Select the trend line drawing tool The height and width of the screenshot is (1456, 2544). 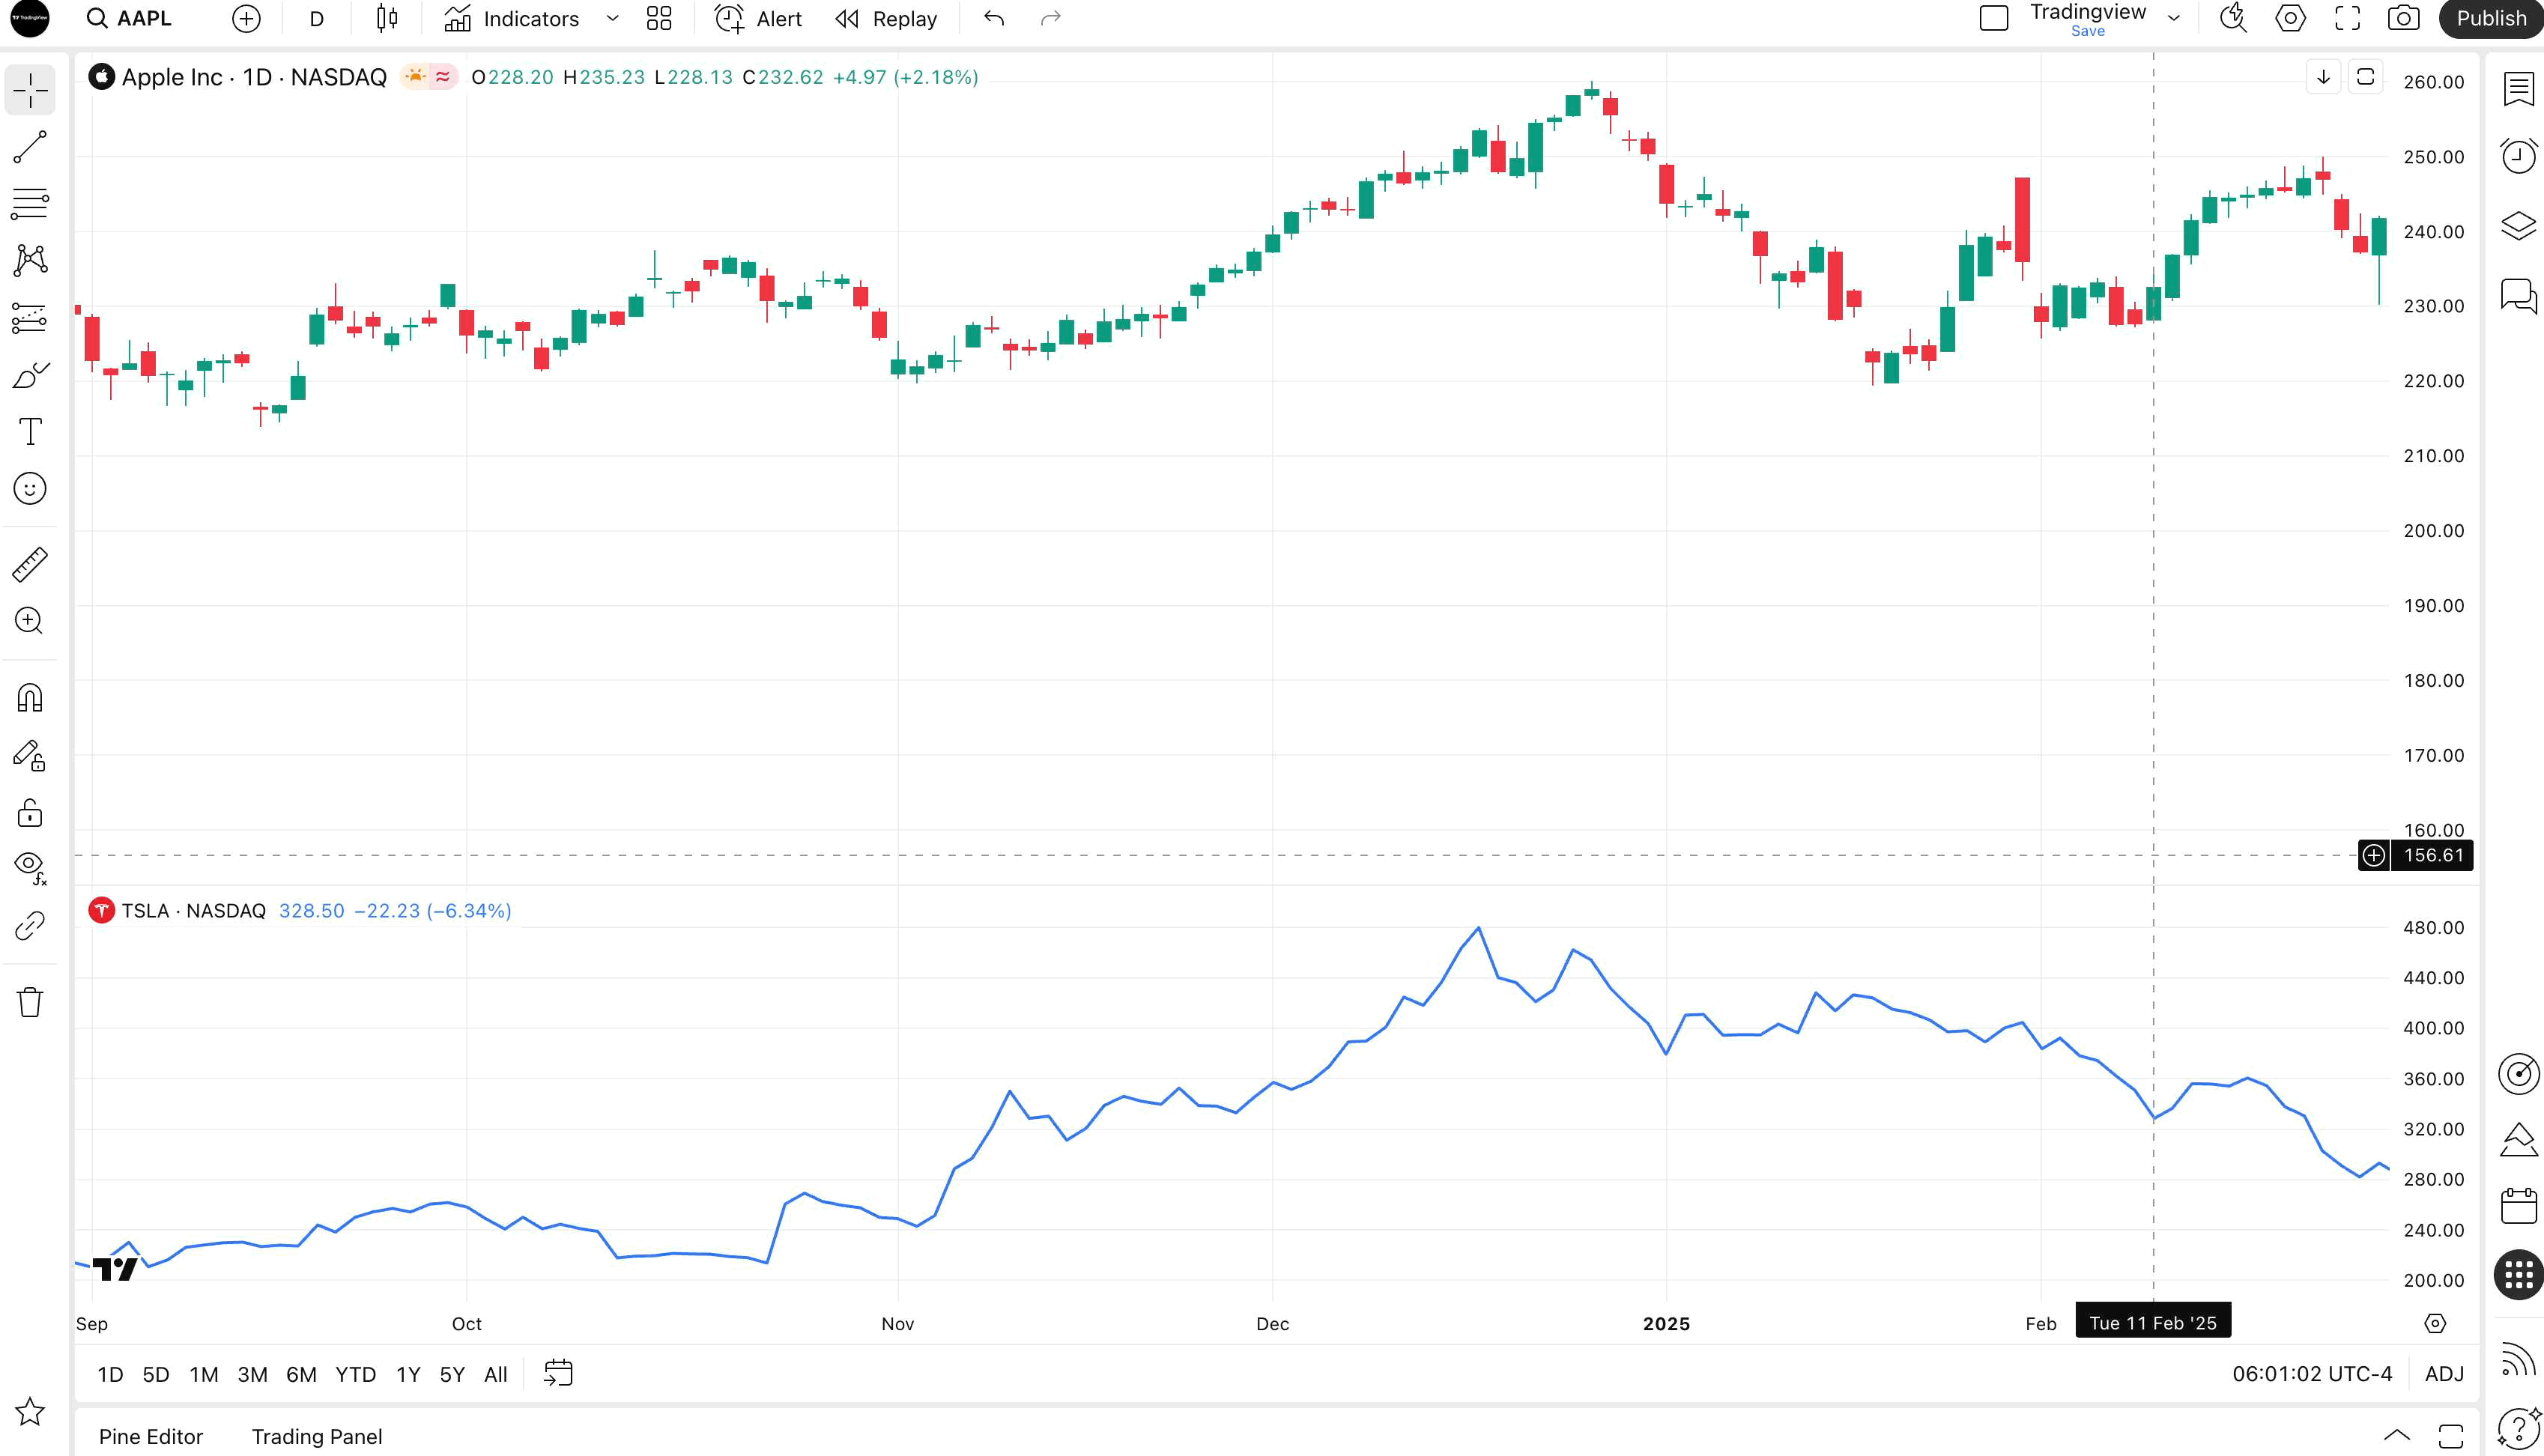[x=30, y=147]
